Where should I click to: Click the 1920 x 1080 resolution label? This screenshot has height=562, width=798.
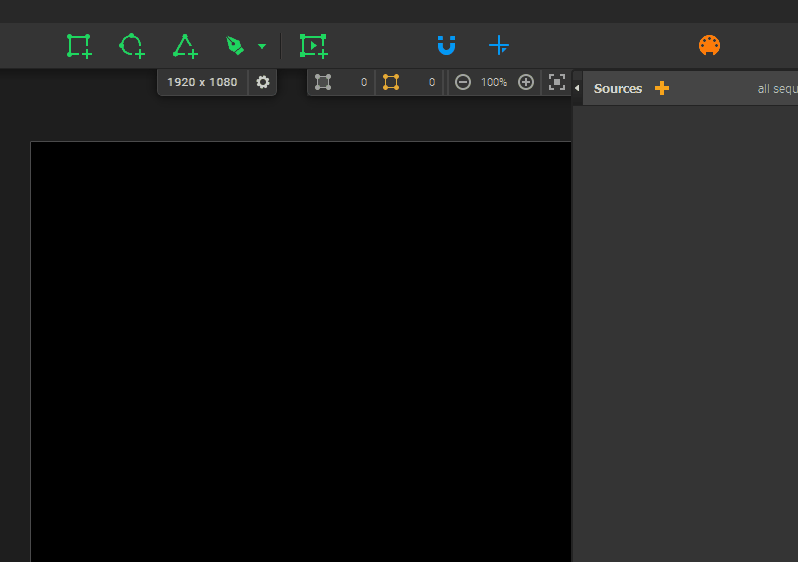[202, 82]
